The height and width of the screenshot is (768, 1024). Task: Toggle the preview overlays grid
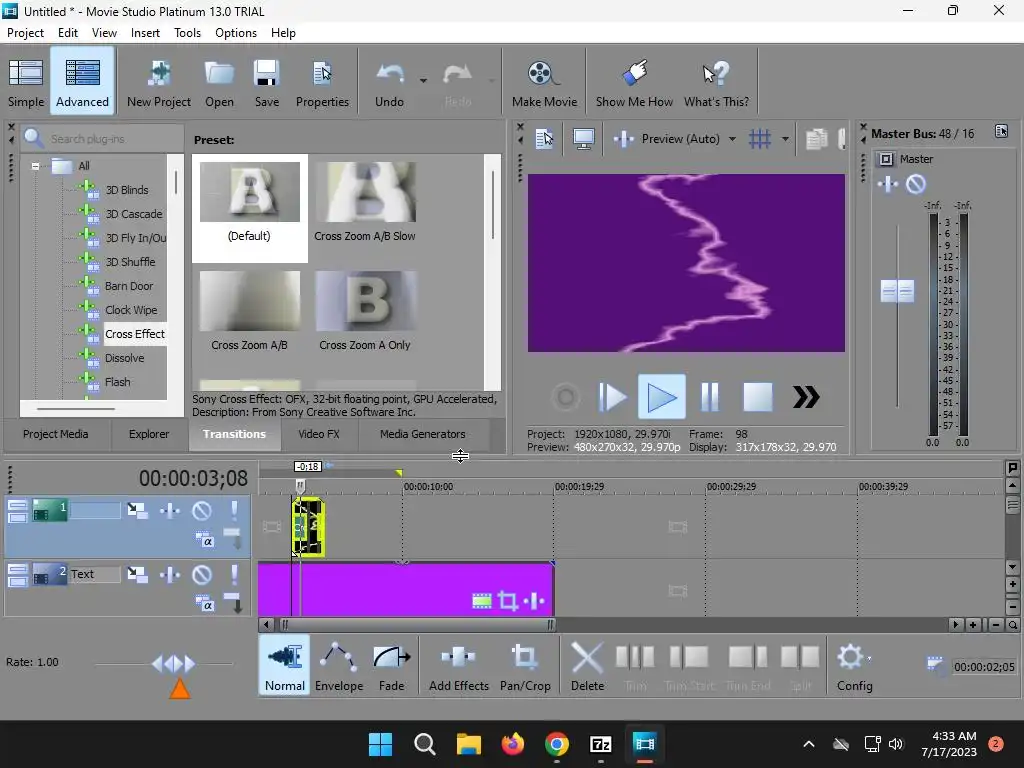[760, 138]
